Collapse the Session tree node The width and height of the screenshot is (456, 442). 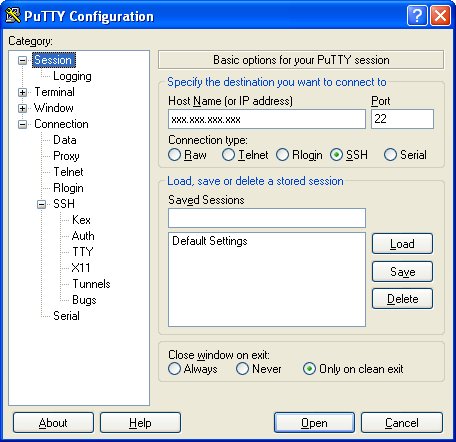click(22, 60)
